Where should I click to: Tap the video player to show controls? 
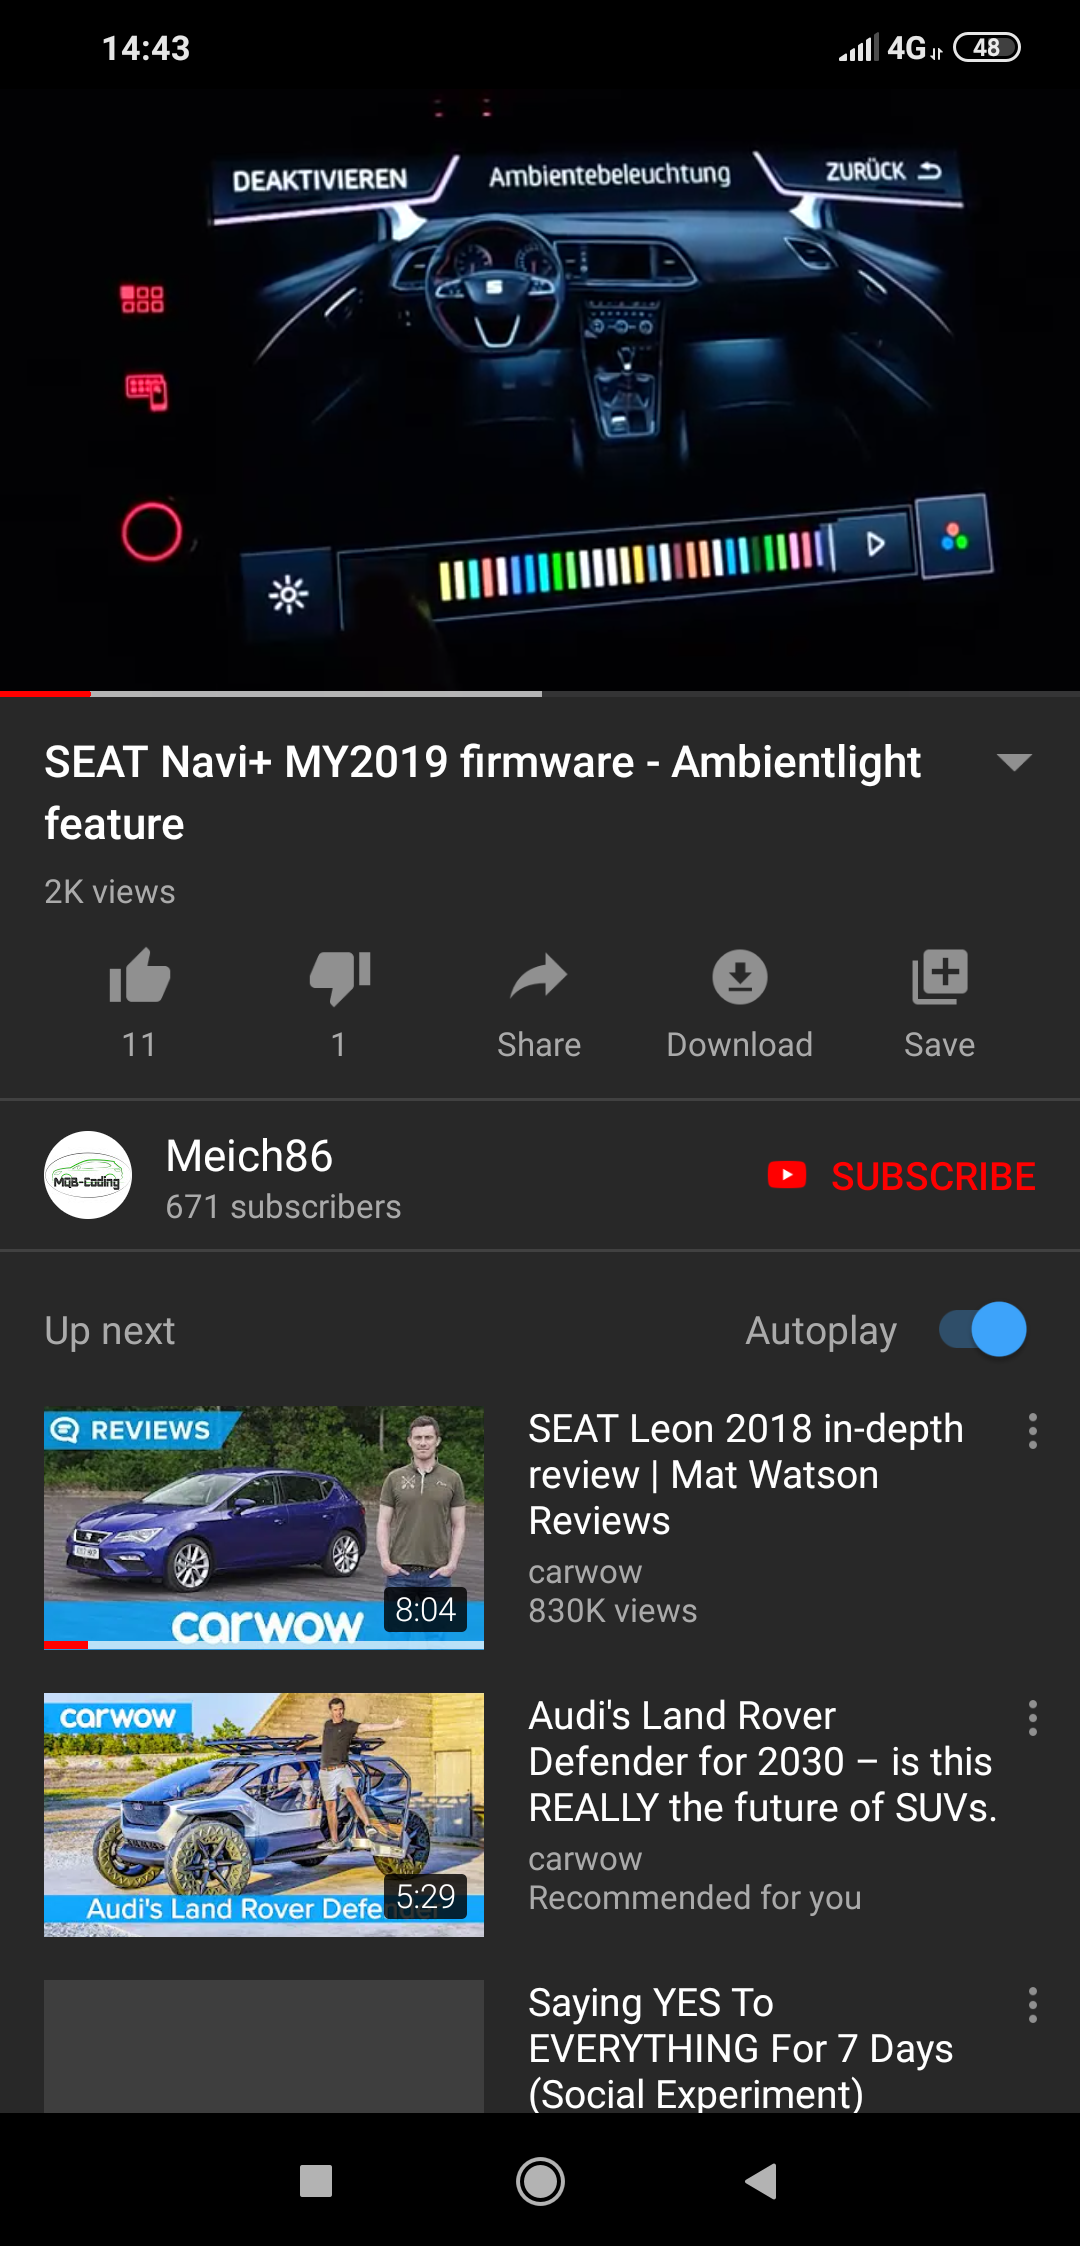coord(540,390)
